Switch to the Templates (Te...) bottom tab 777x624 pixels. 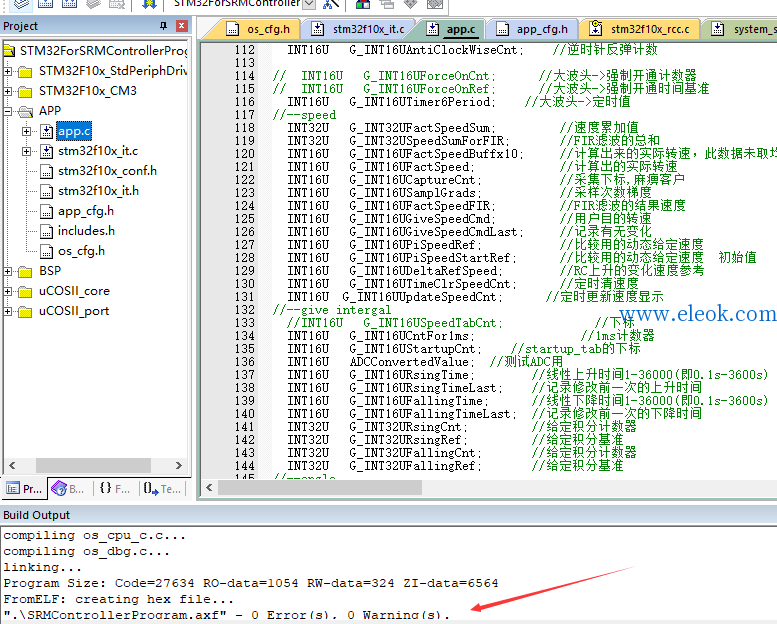[162, 489]
